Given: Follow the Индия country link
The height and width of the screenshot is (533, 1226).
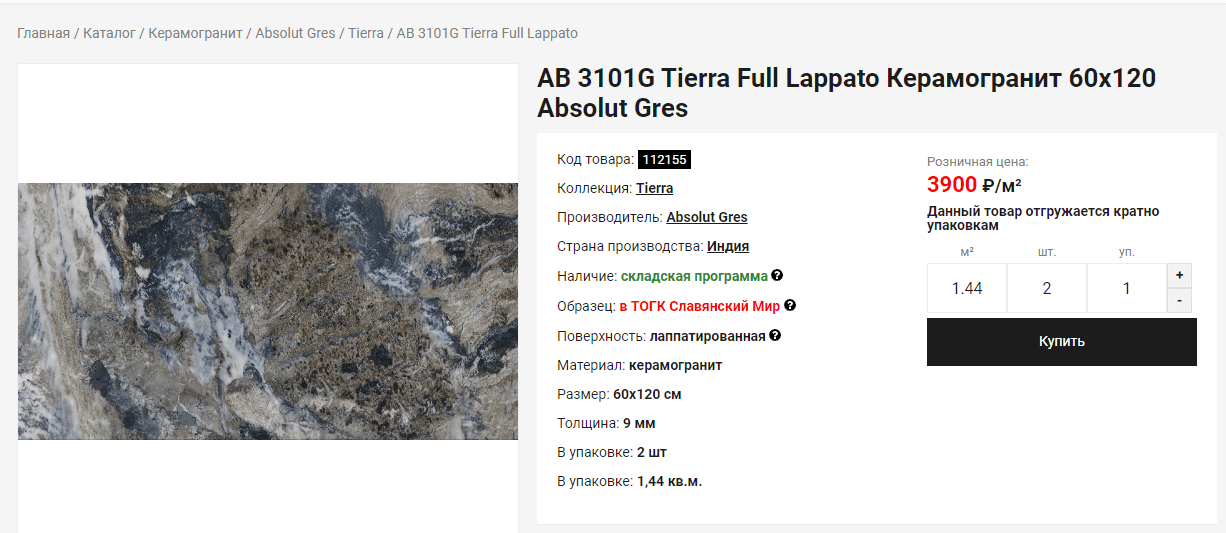Looking at the screenshot, I should pos(728,246).
